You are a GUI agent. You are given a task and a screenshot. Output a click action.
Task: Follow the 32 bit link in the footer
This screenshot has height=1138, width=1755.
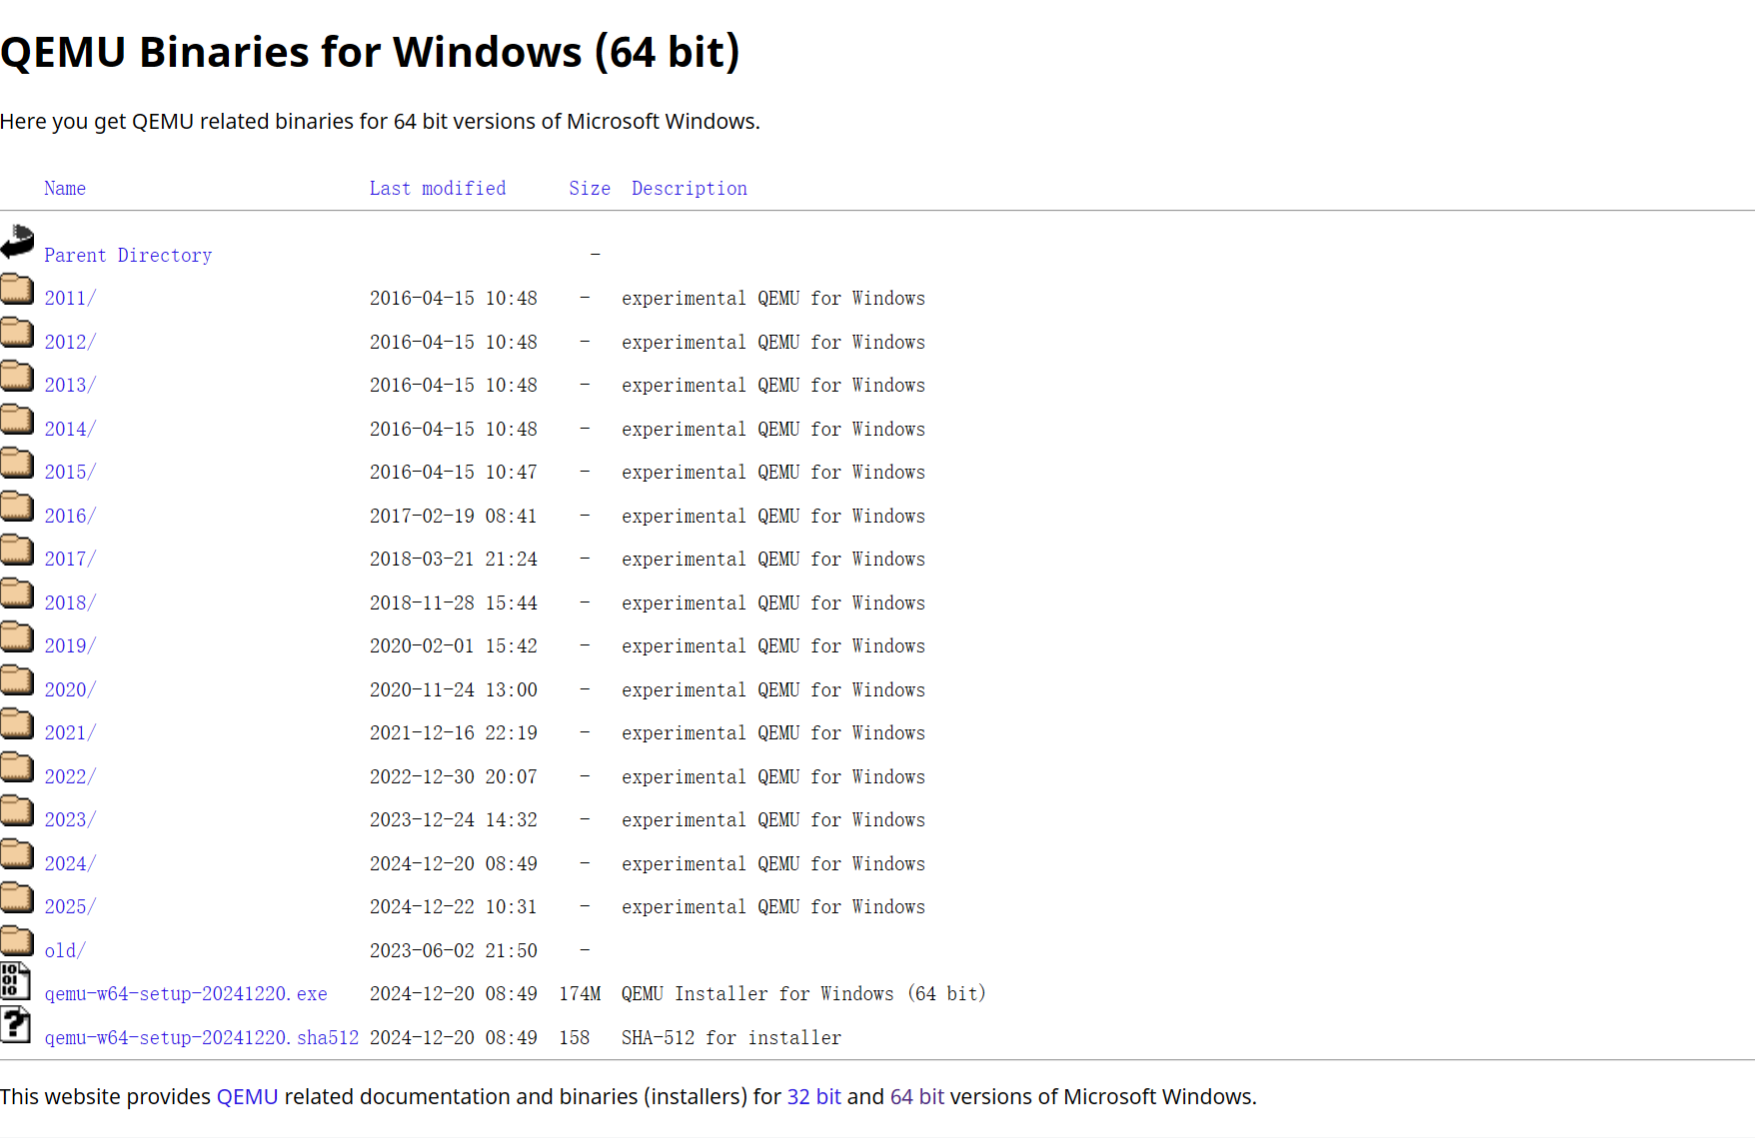814,1097
